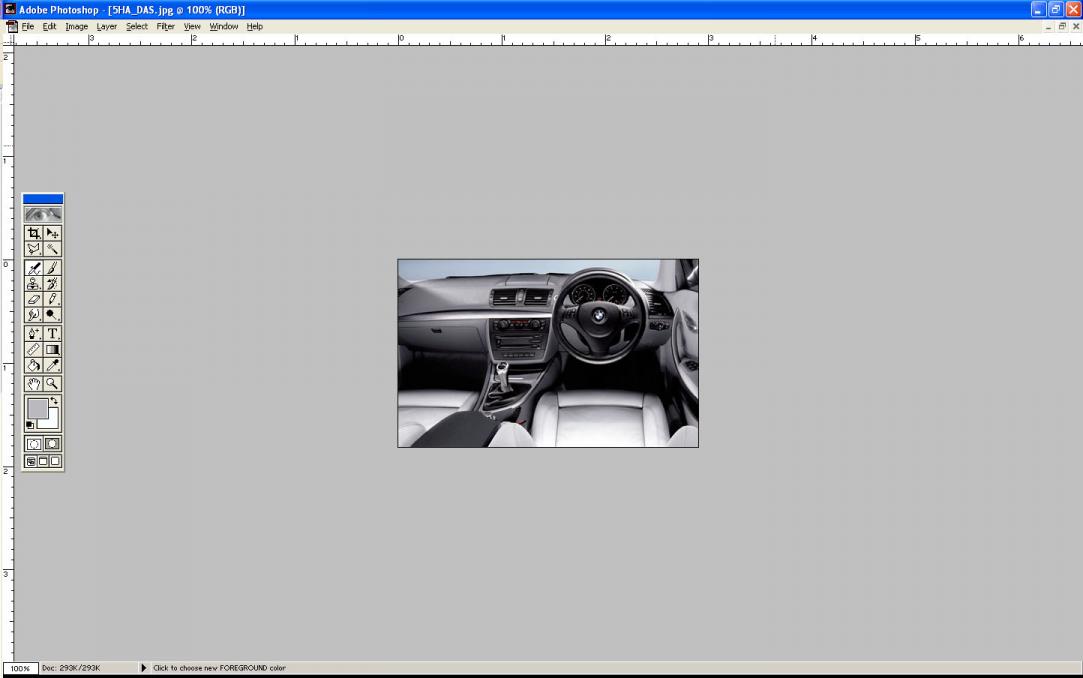Open the File menu
1083x678 pixels.
click(28, 26)
